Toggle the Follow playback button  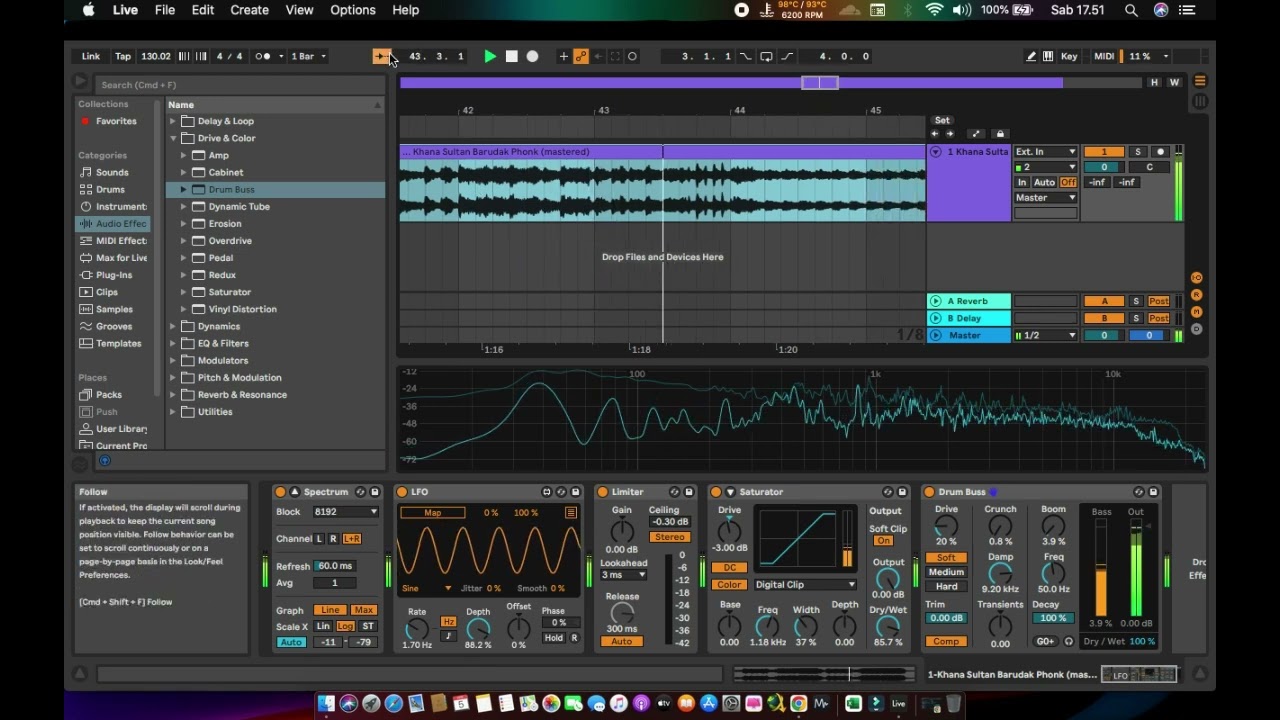click(x=380, y=56)
